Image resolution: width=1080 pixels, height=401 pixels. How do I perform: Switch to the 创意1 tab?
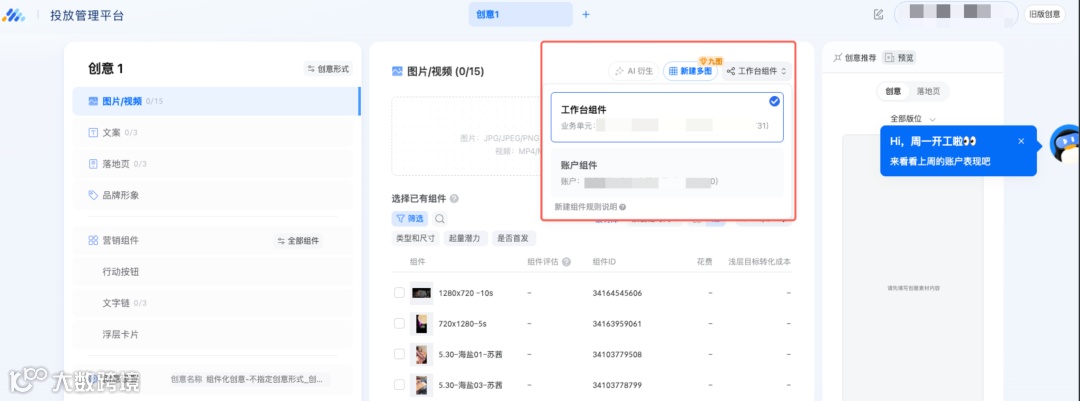point(521,14)
